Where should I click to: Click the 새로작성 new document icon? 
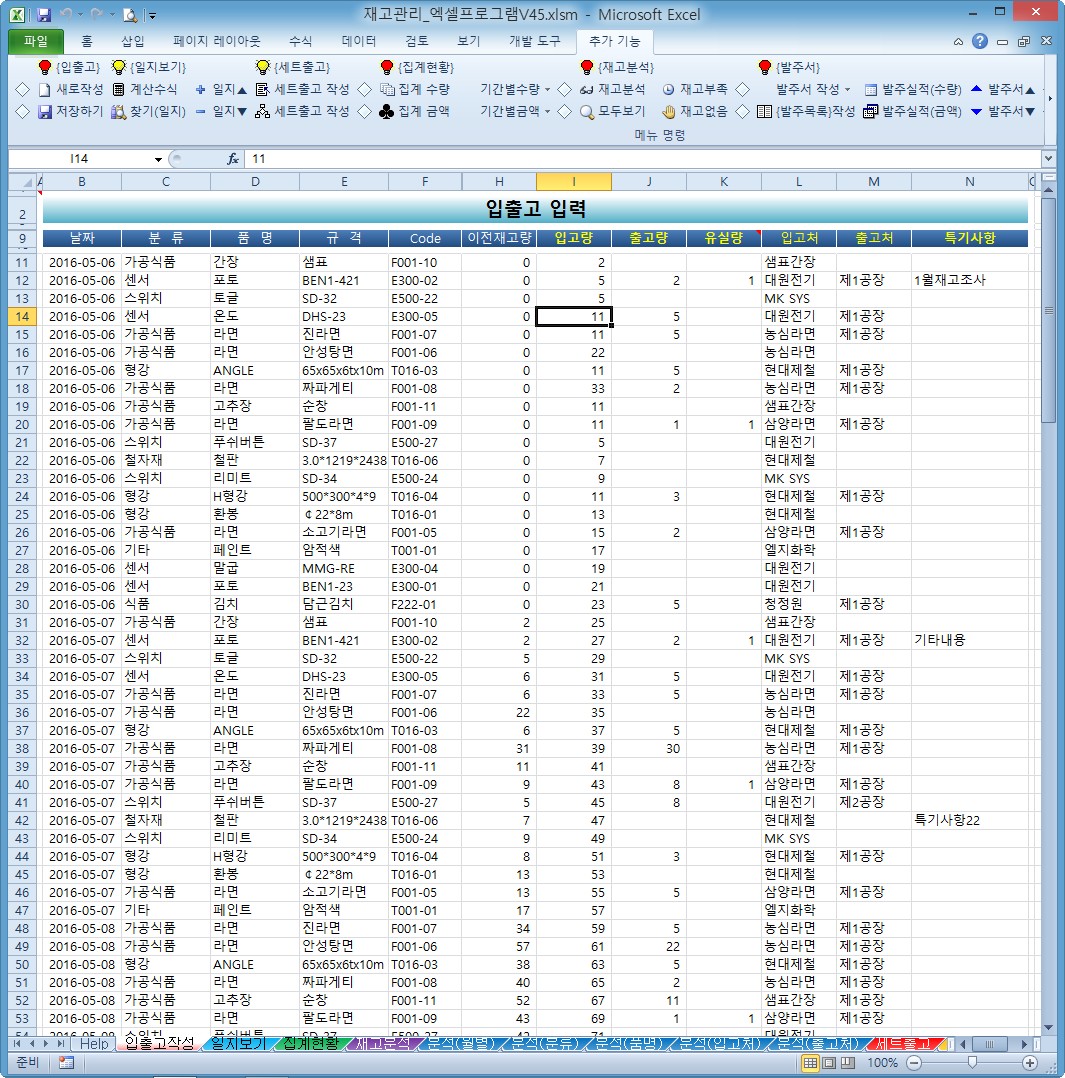[45, 89]
